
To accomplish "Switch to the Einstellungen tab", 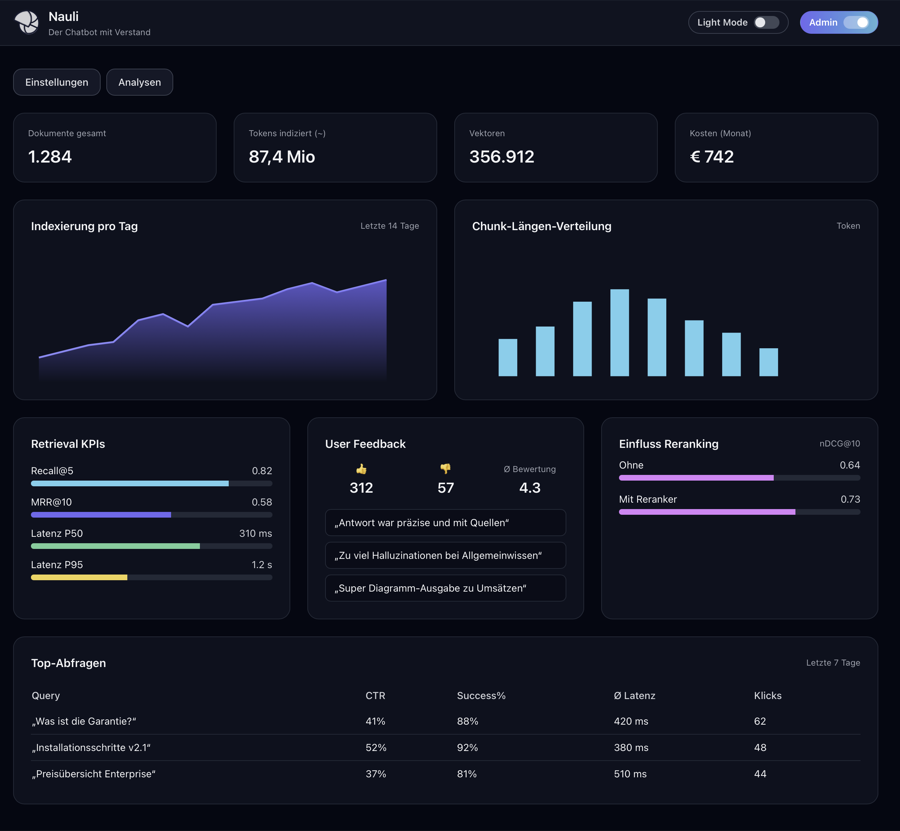I will (x=56, y=82).
